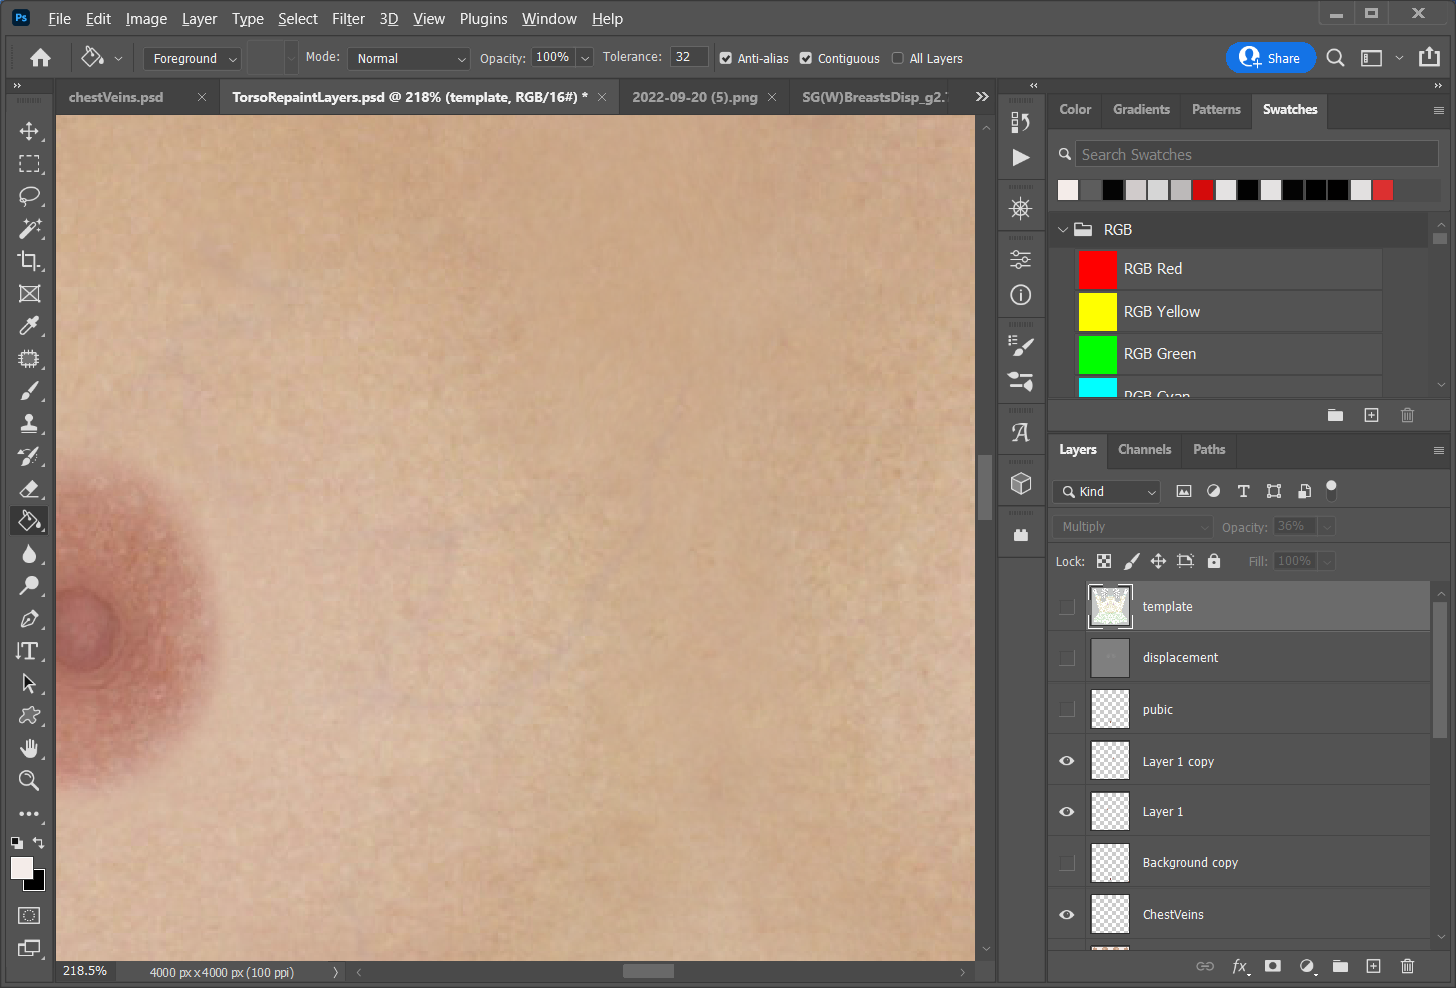Select the Hand tool
The width and height of the screenshot is (1456, 988).
coord(29,748)
